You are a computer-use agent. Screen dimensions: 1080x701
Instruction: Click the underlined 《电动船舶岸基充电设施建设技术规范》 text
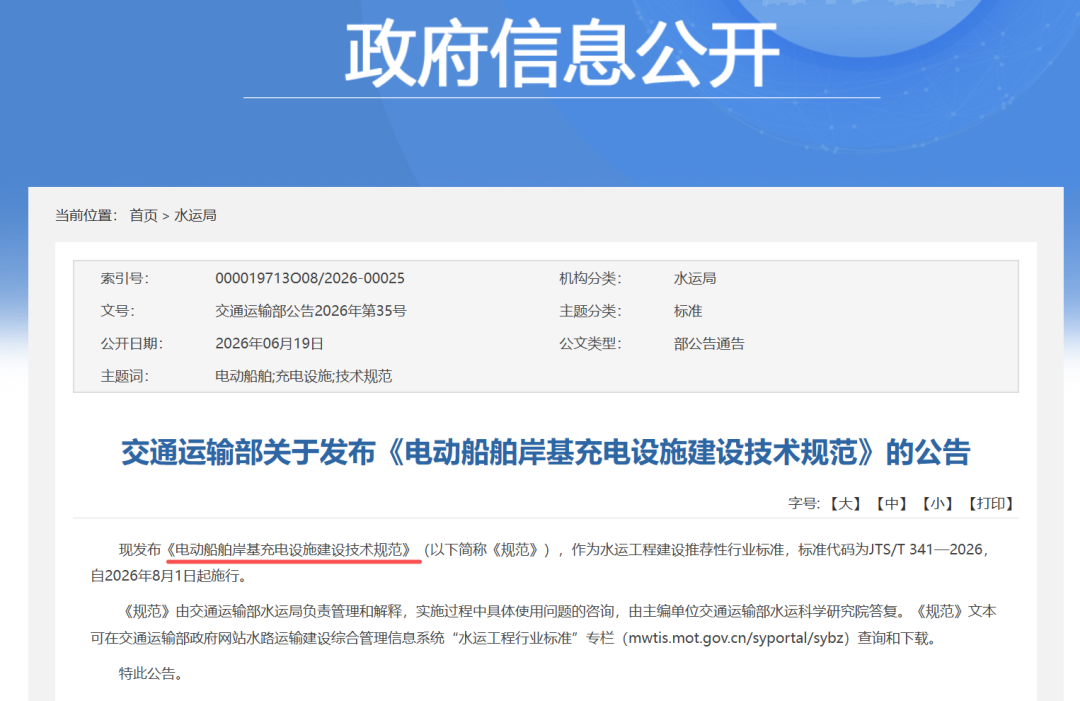point(291,550)
